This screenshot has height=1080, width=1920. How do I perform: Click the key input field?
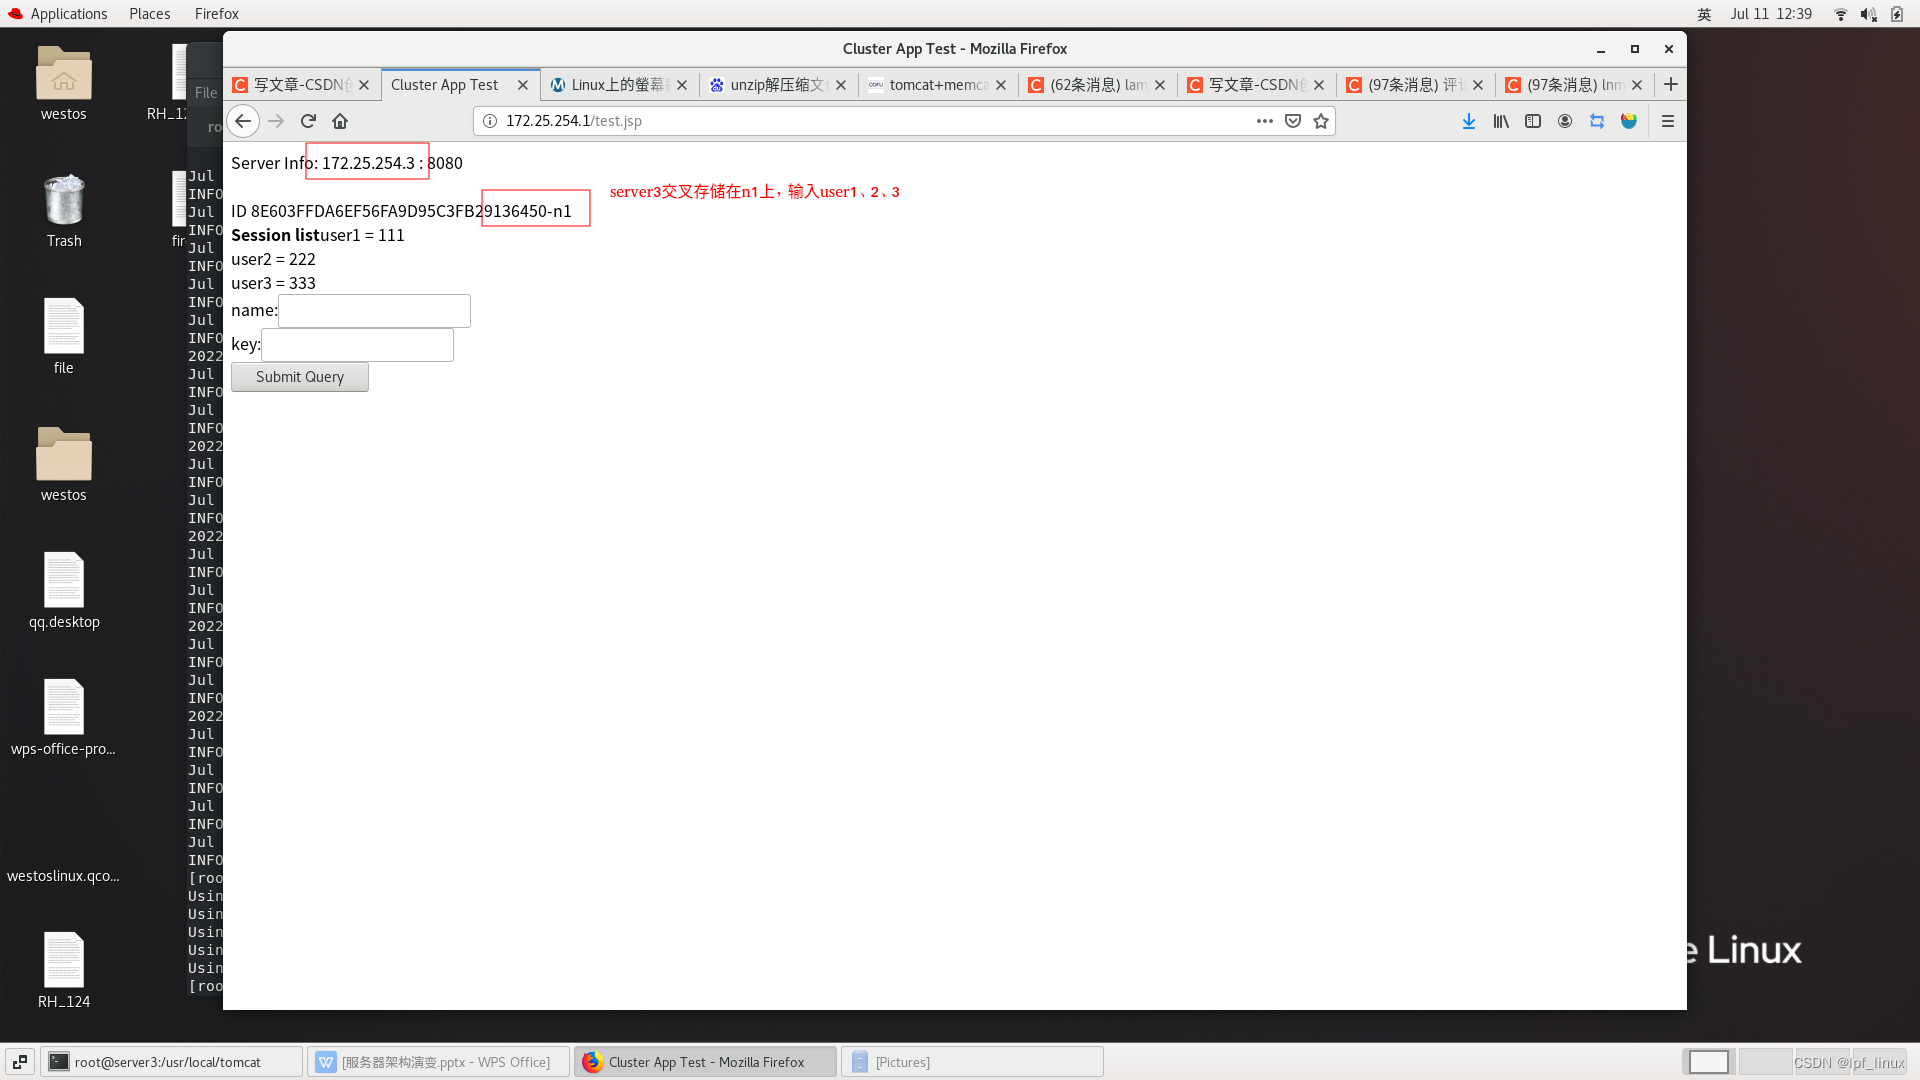(357, 345)
